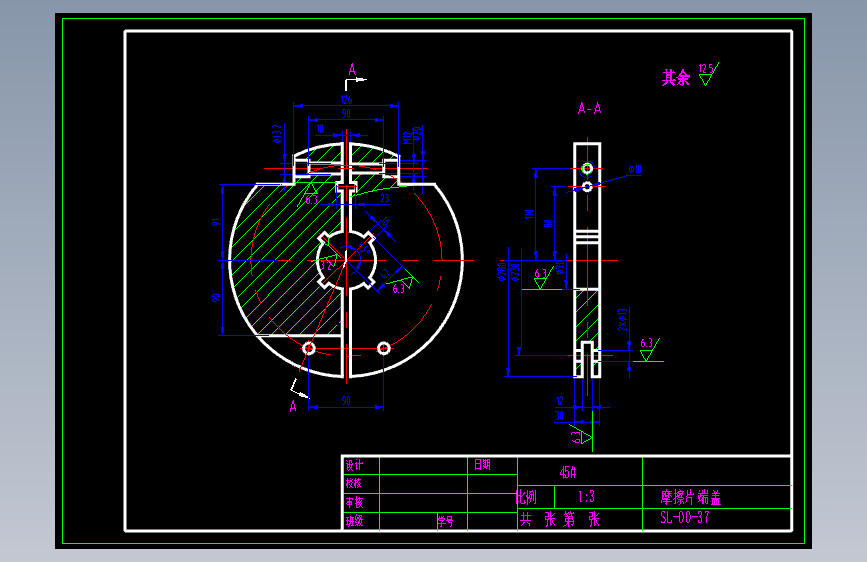The height and width of the screenshot is (562, 867).
Task: Click the '设计' title block cell
Action: pos(354,465)
